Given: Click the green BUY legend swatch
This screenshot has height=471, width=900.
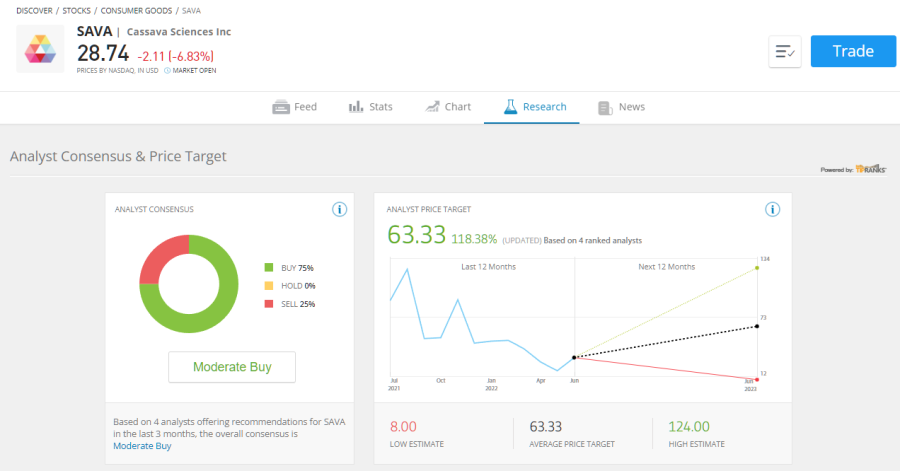Looking at the screenshot, I should click(x=269, y=267).
